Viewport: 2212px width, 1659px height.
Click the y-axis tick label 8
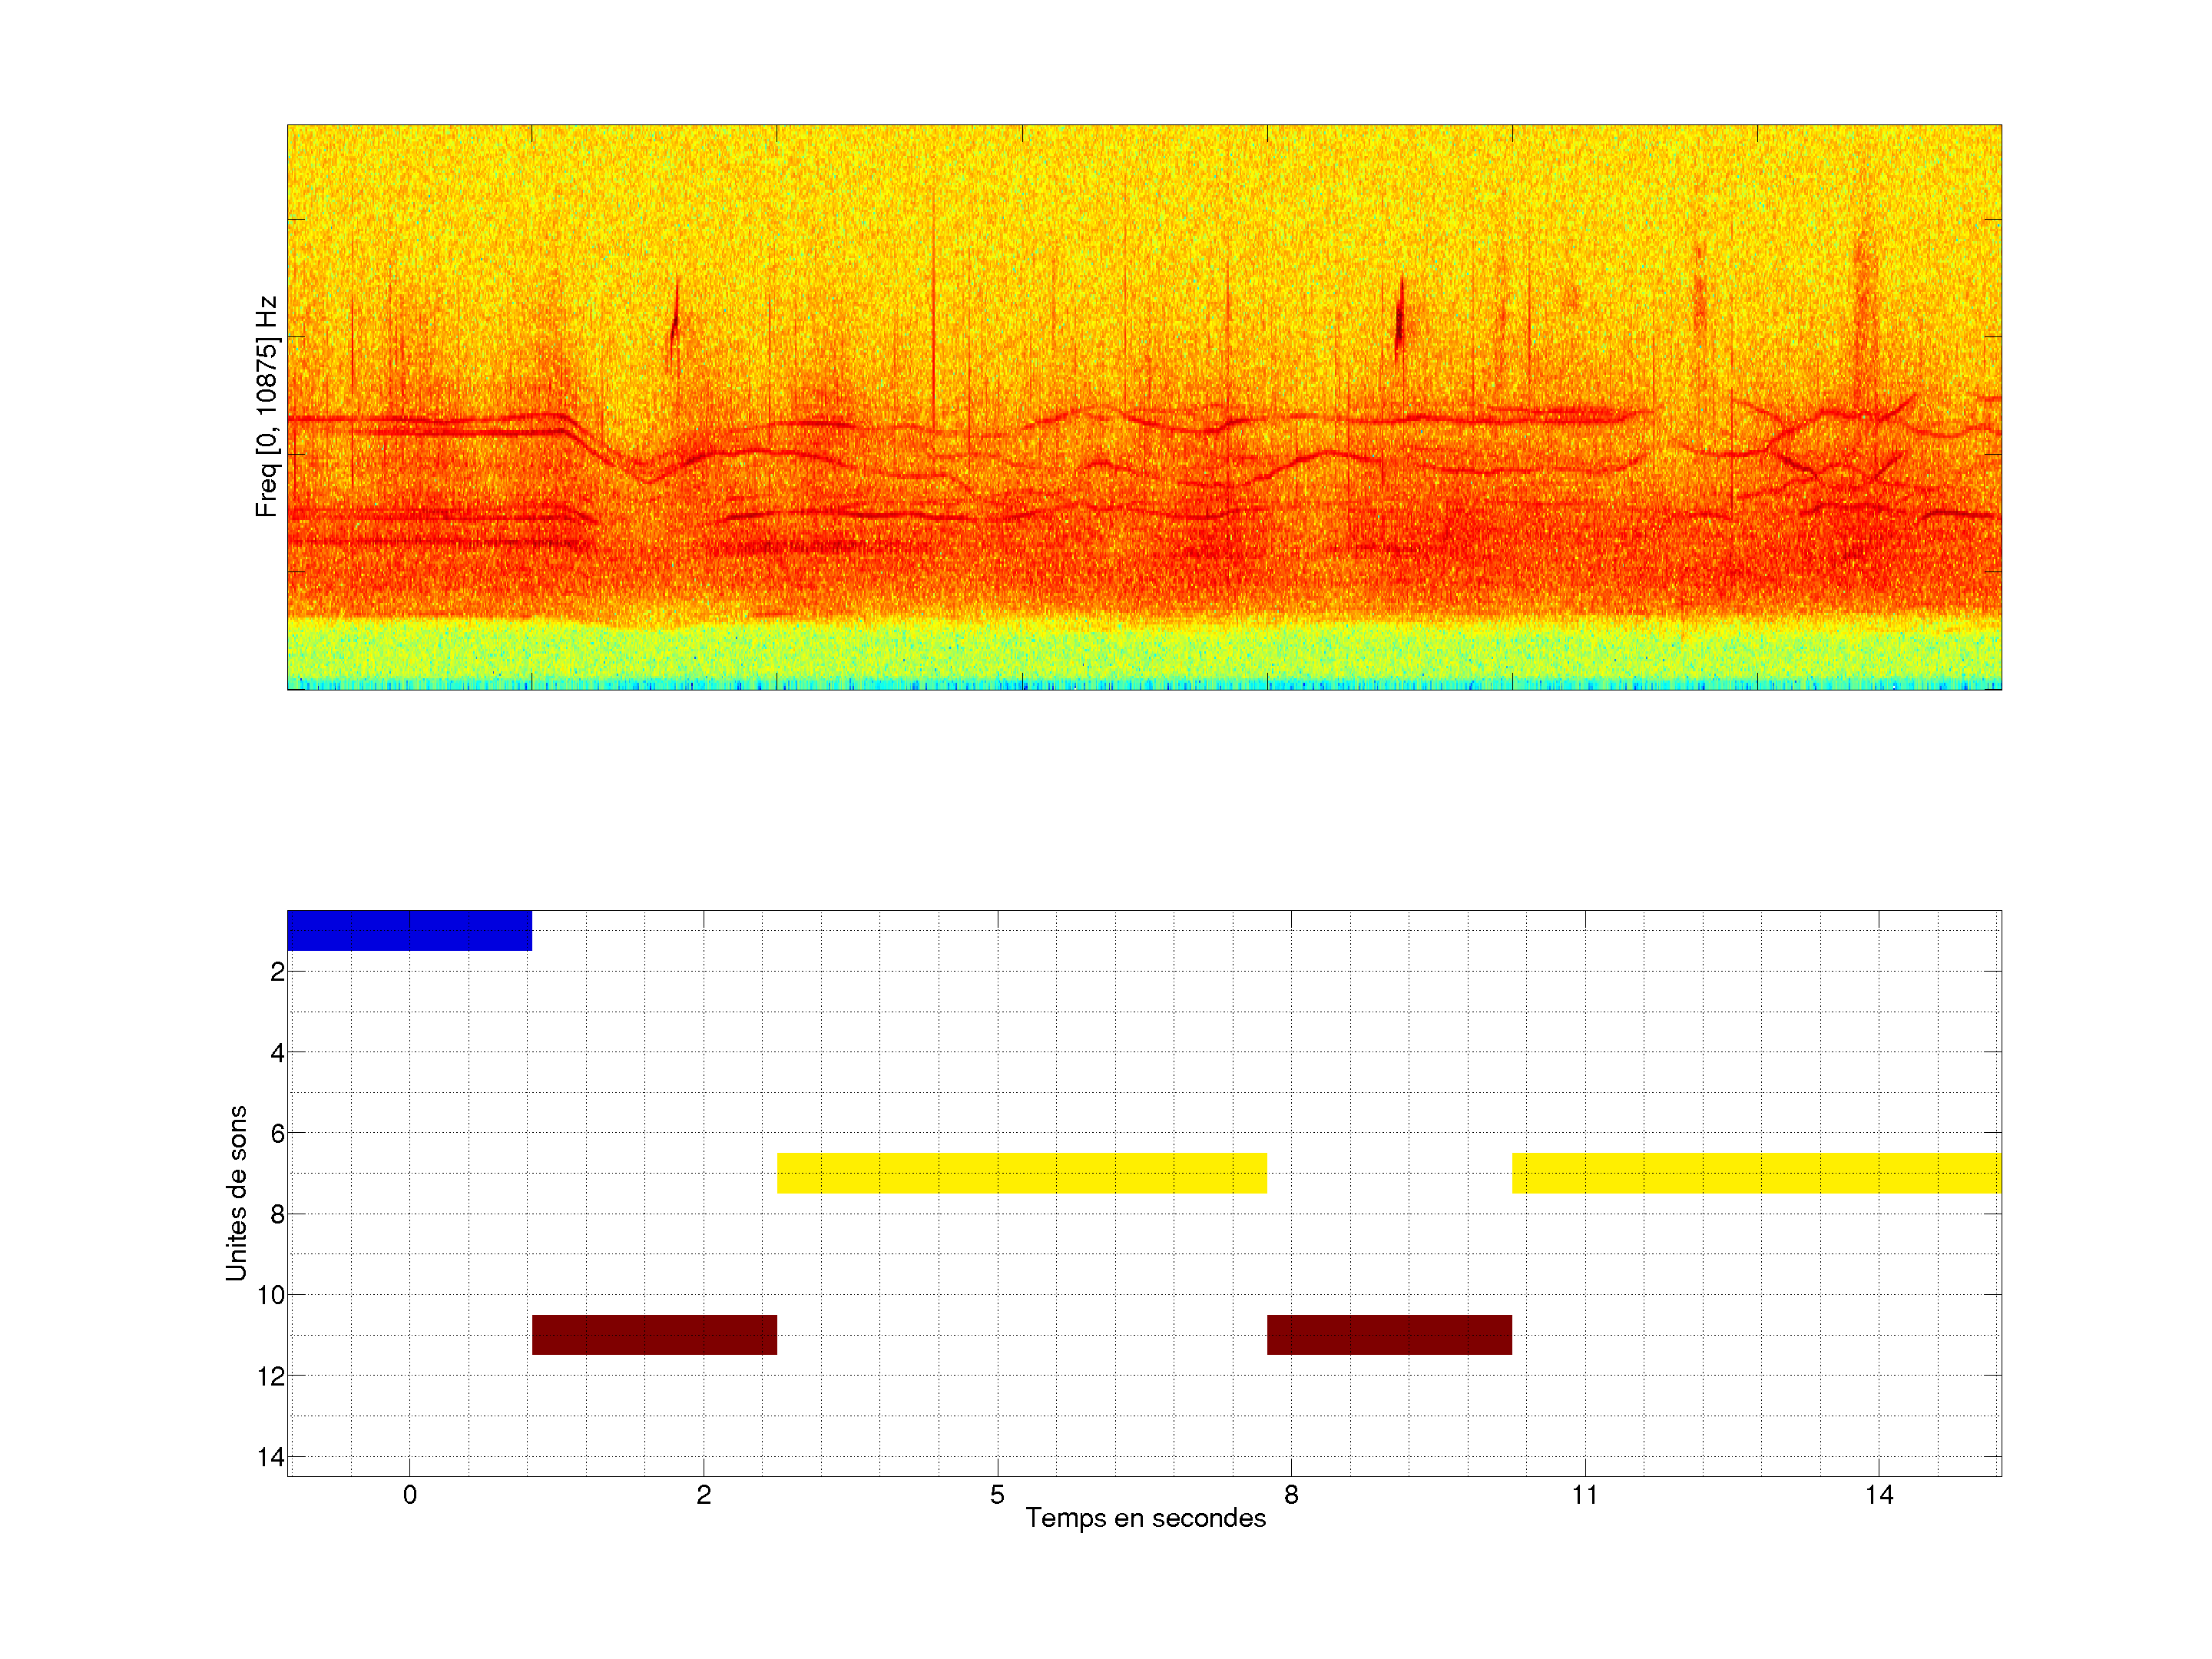pos(277,1214)
